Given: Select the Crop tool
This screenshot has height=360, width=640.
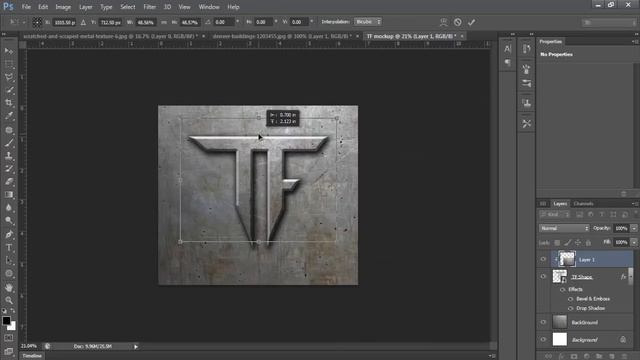Looking at the screenshot, I should point(9,103).
